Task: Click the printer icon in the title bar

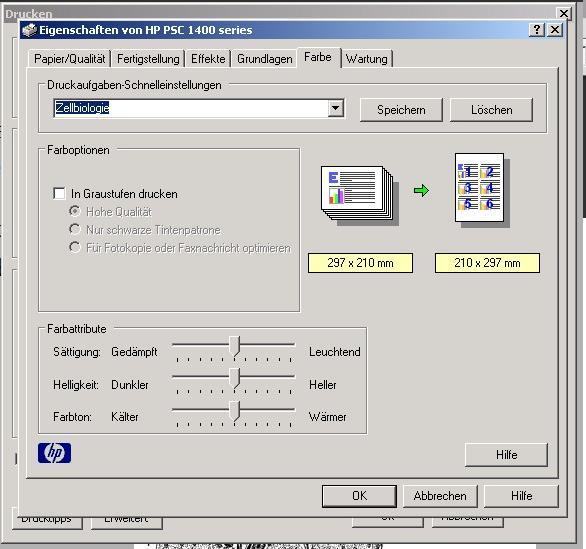Action: [x=30, y=30]
